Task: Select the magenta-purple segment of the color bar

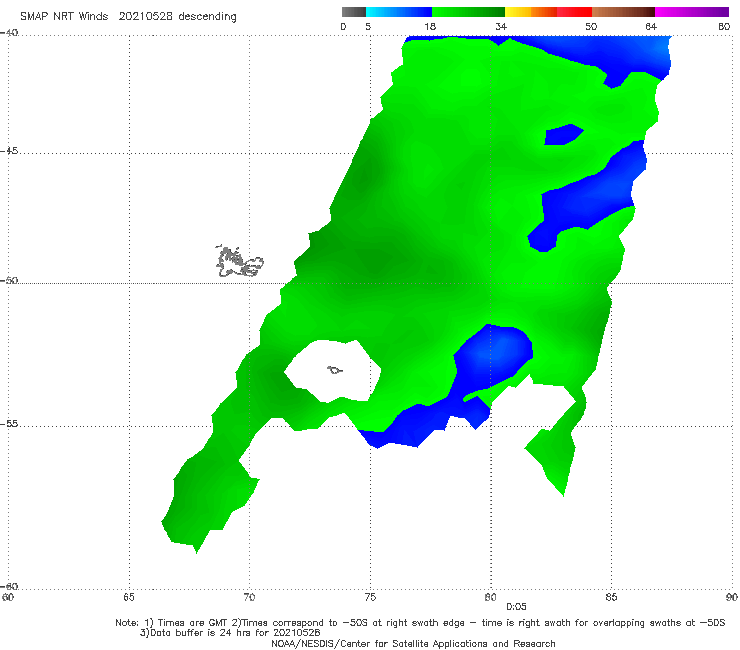Action: click(692, 12)
